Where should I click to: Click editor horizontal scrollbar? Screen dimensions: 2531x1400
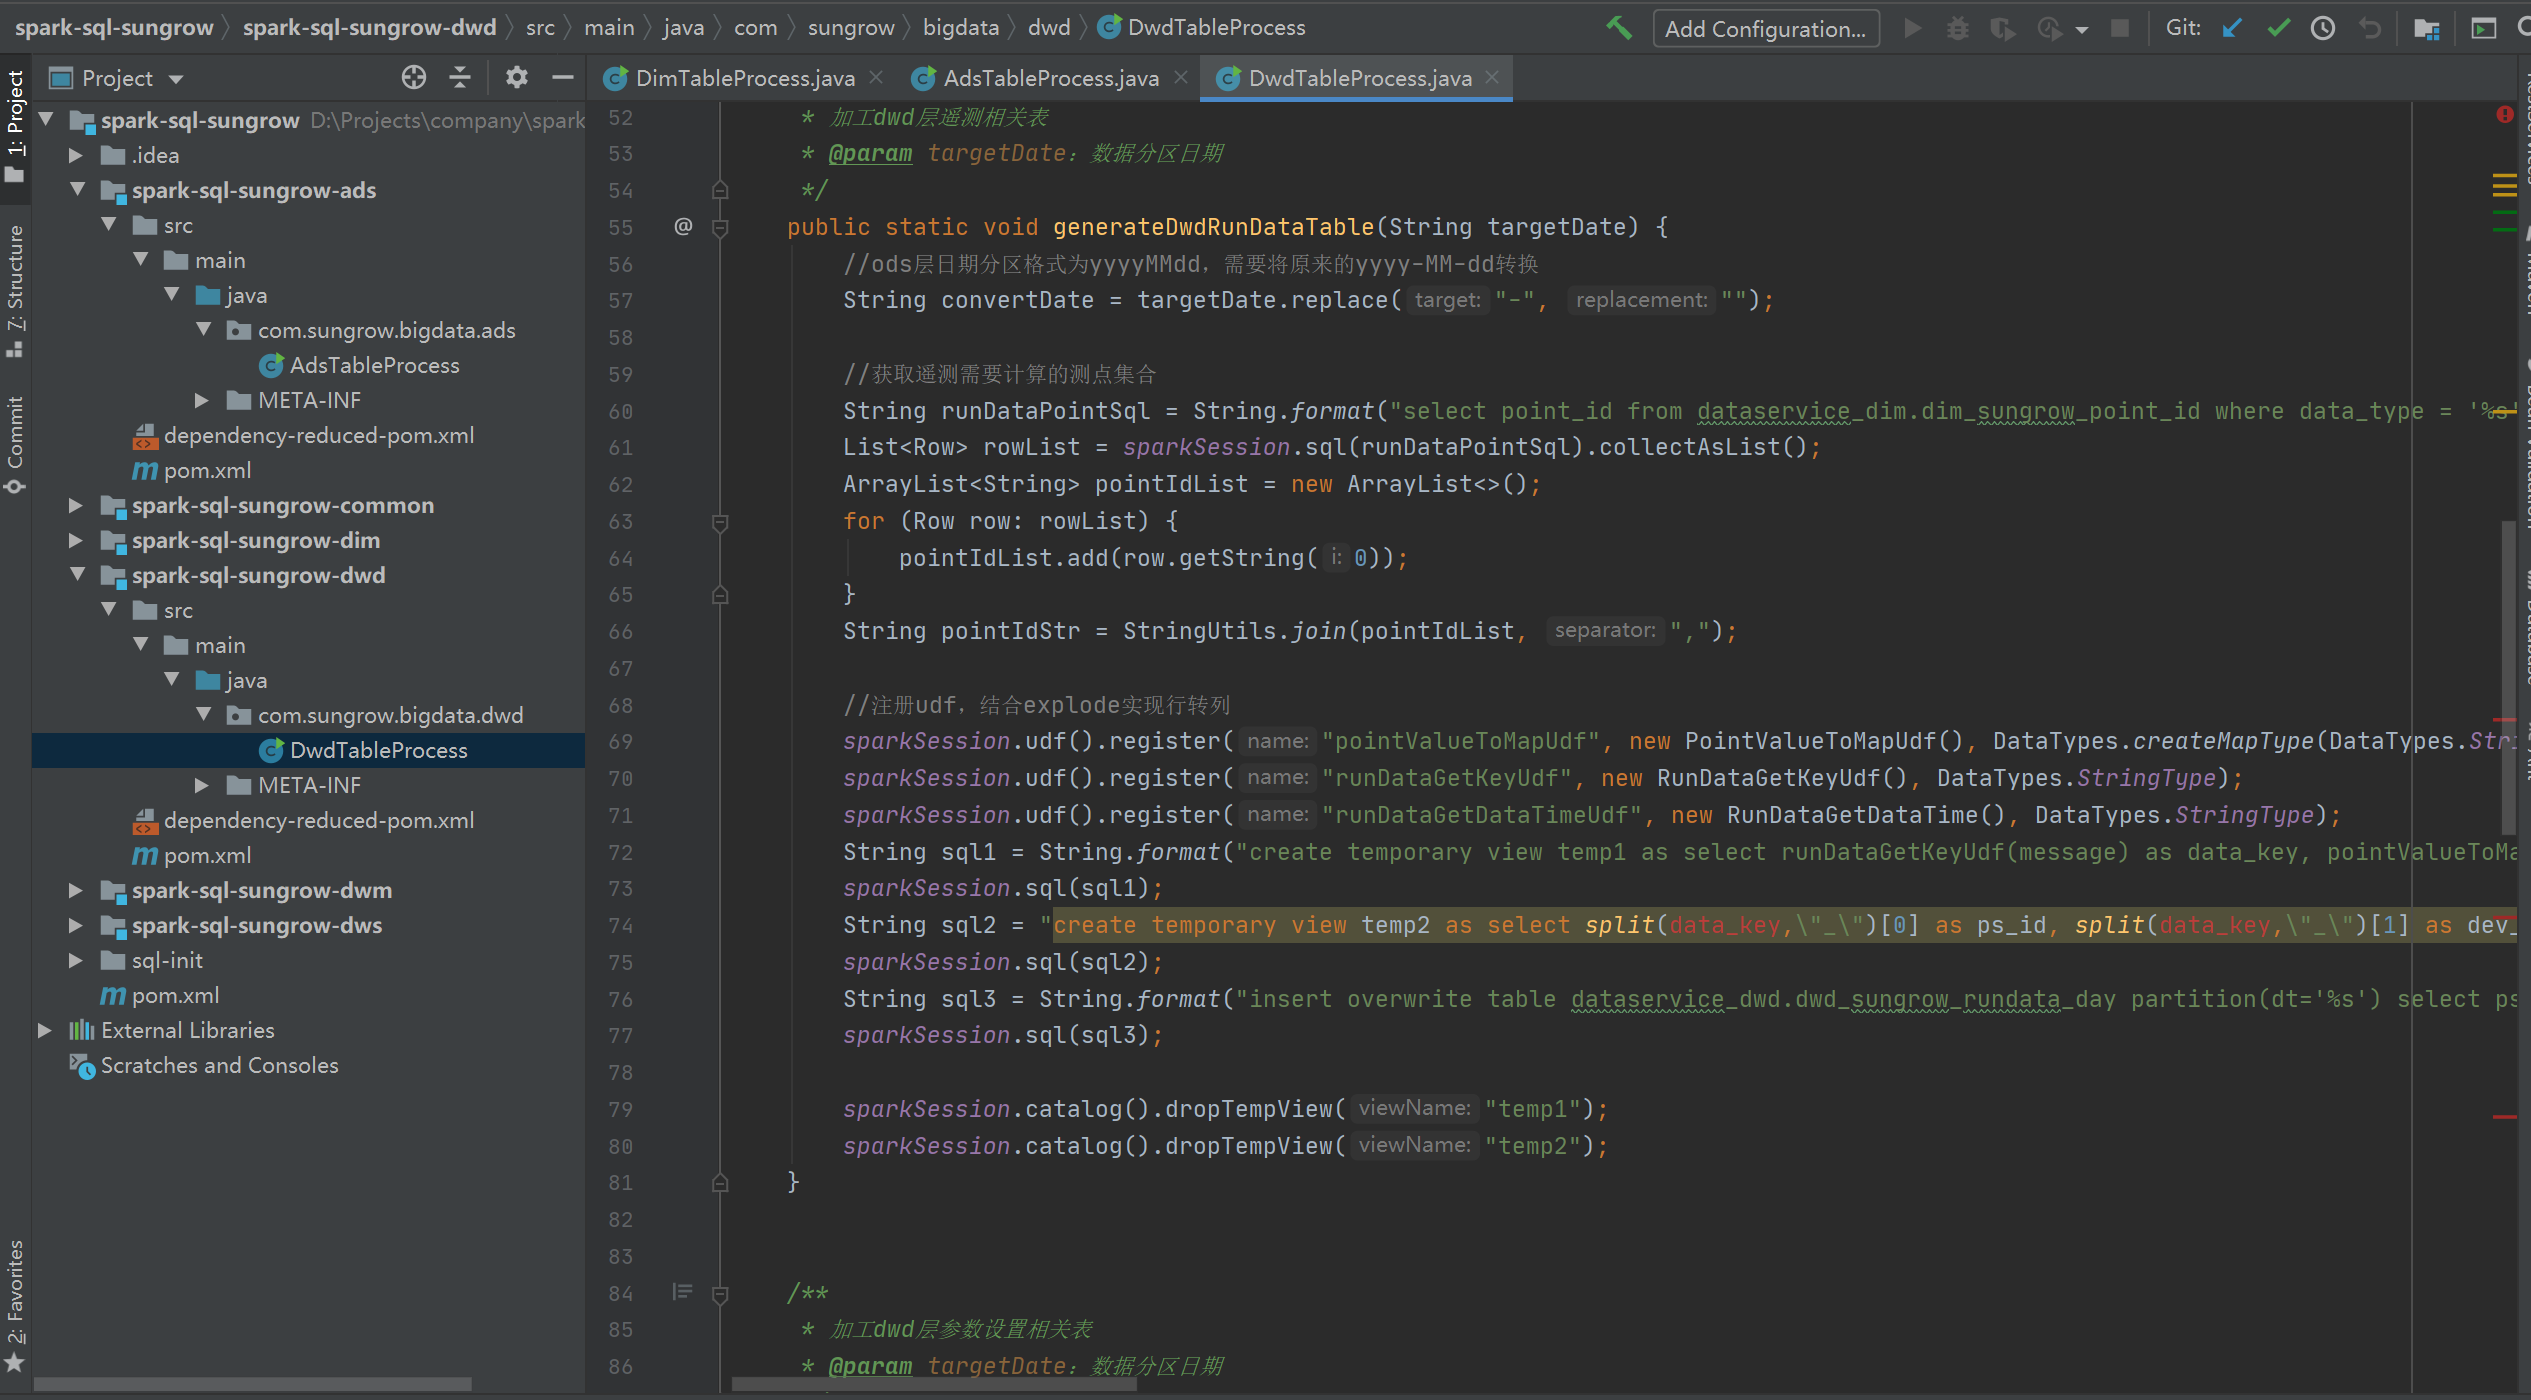click(934, 1384)
